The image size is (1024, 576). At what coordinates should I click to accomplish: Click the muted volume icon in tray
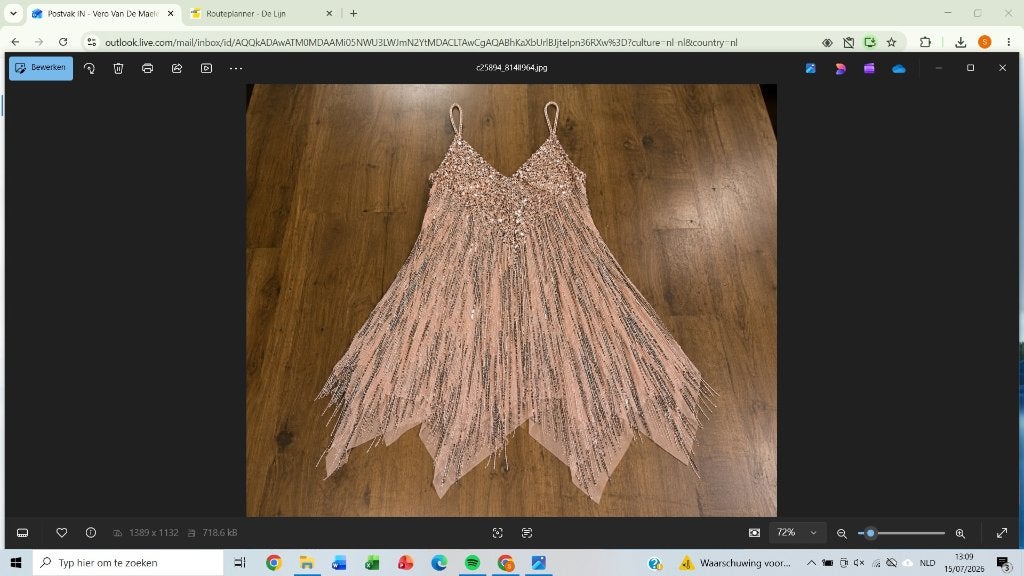[859, 562]
